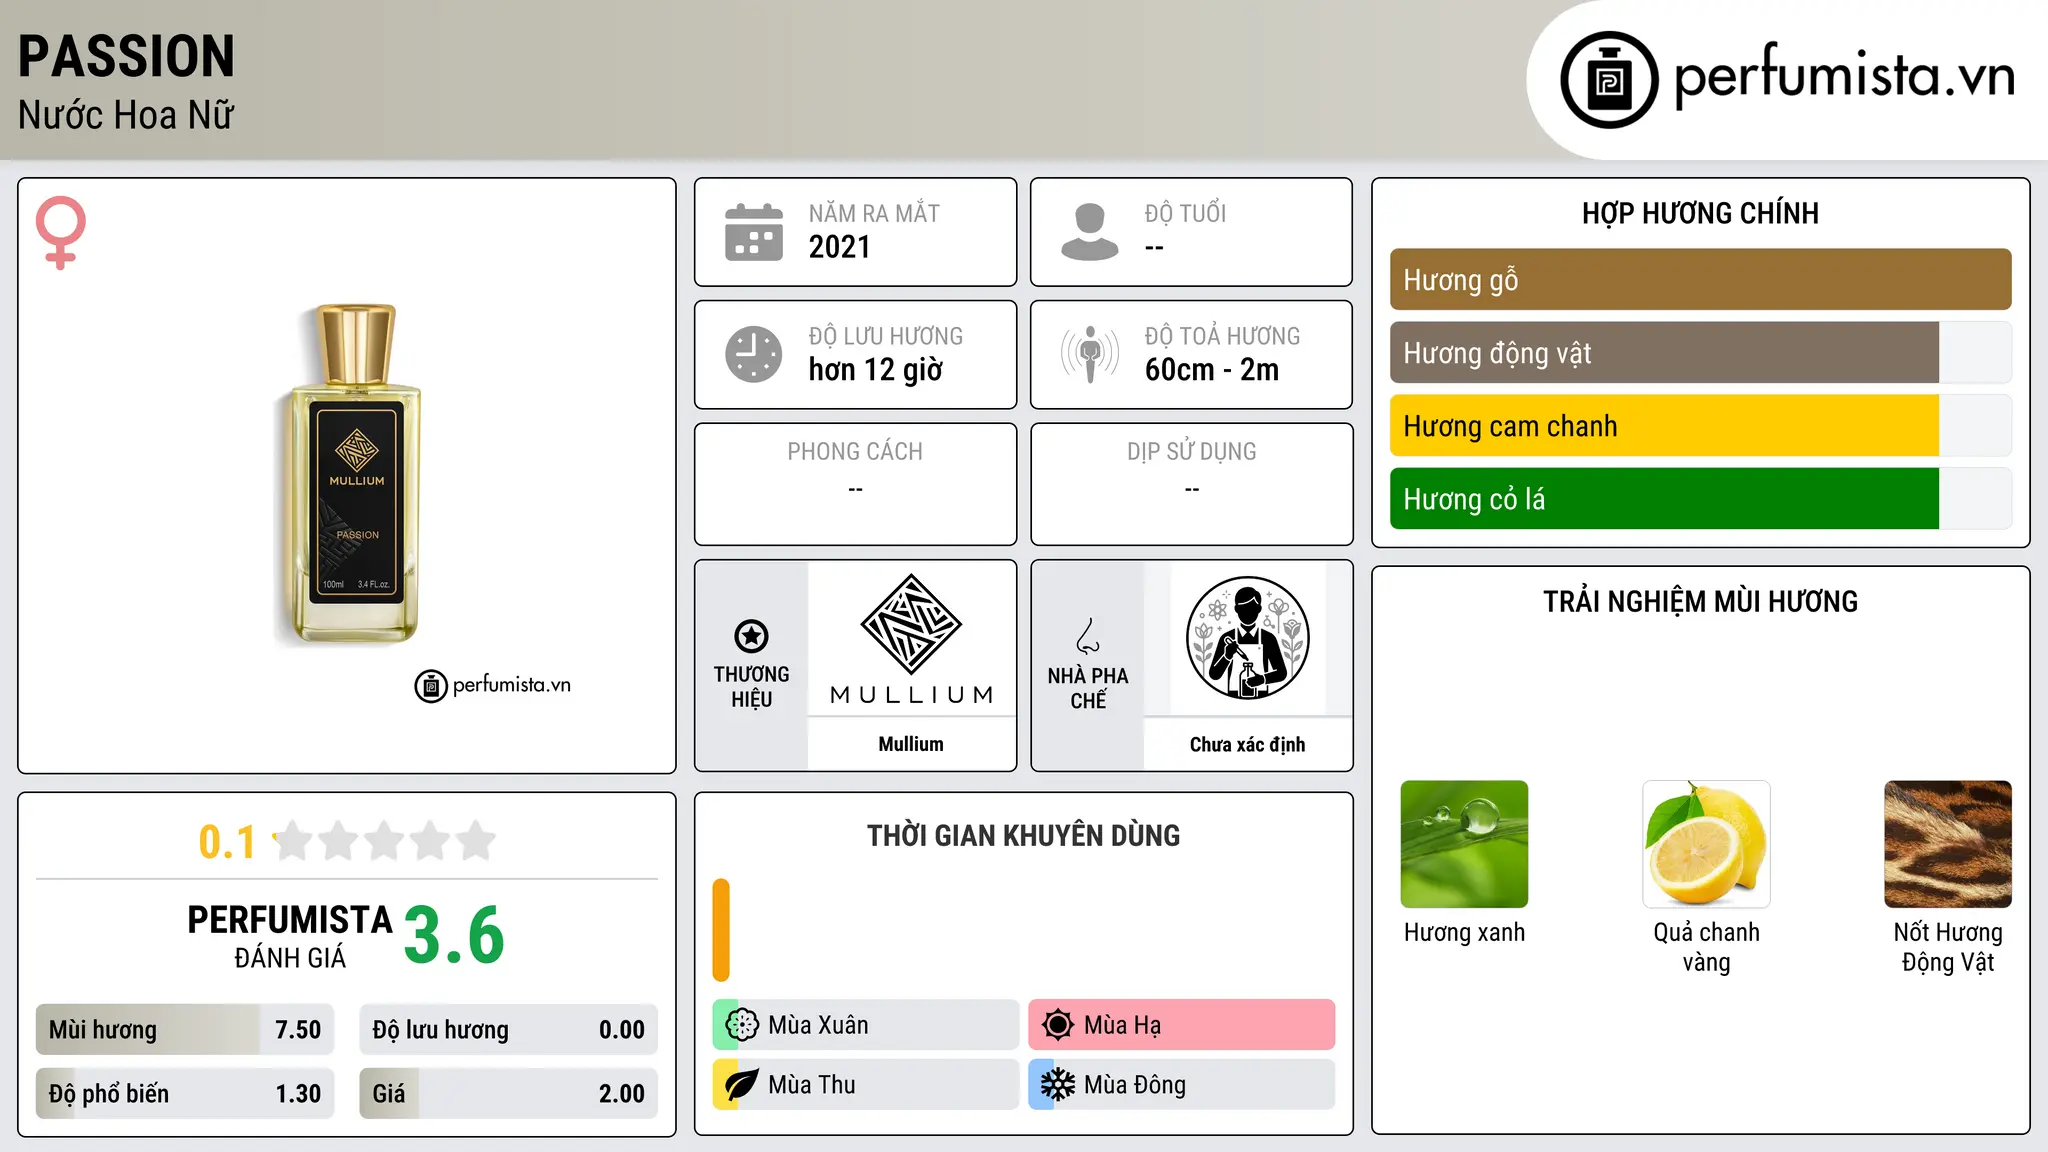Click the snowflake icon for Mùa Đông
Viewport: 2048px width, 1152px height.
pos(1058,1085)
